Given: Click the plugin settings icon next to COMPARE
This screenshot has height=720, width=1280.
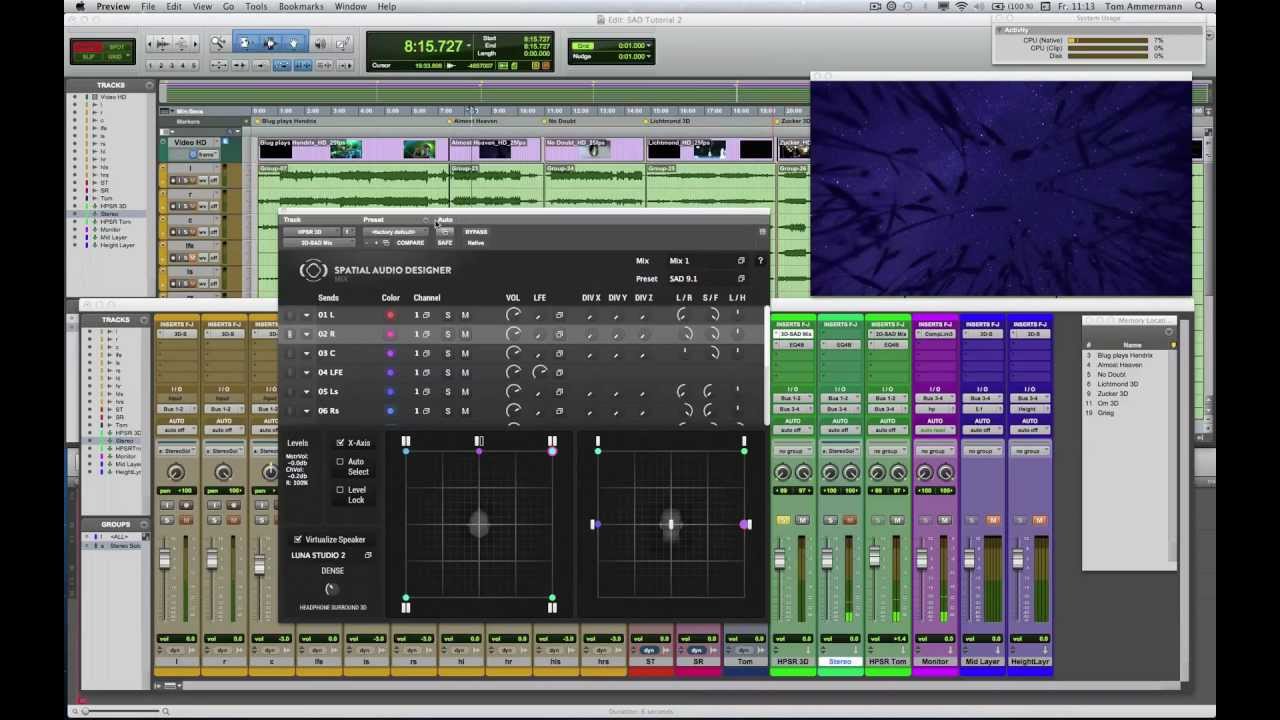Looking at the screenshot, I should click(386, 243).
